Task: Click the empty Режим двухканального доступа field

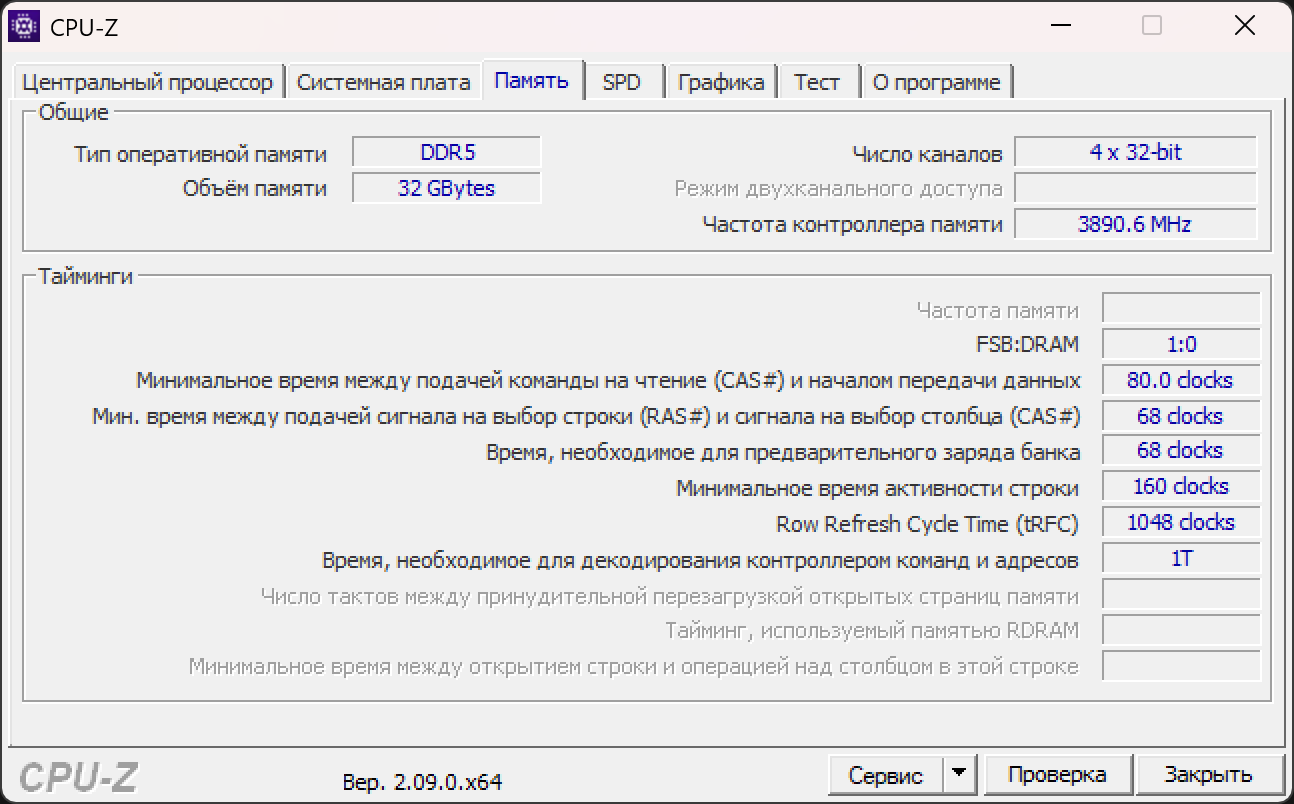Action: click(1136, 188)
